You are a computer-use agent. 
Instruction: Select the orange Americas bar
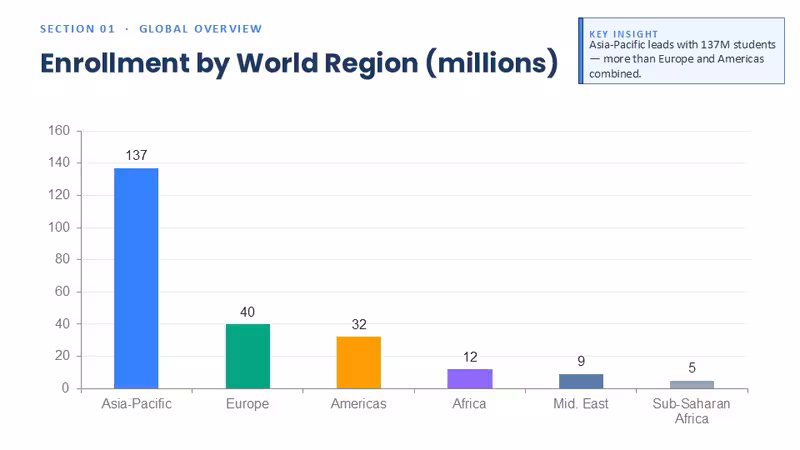[x=359, y=363]
